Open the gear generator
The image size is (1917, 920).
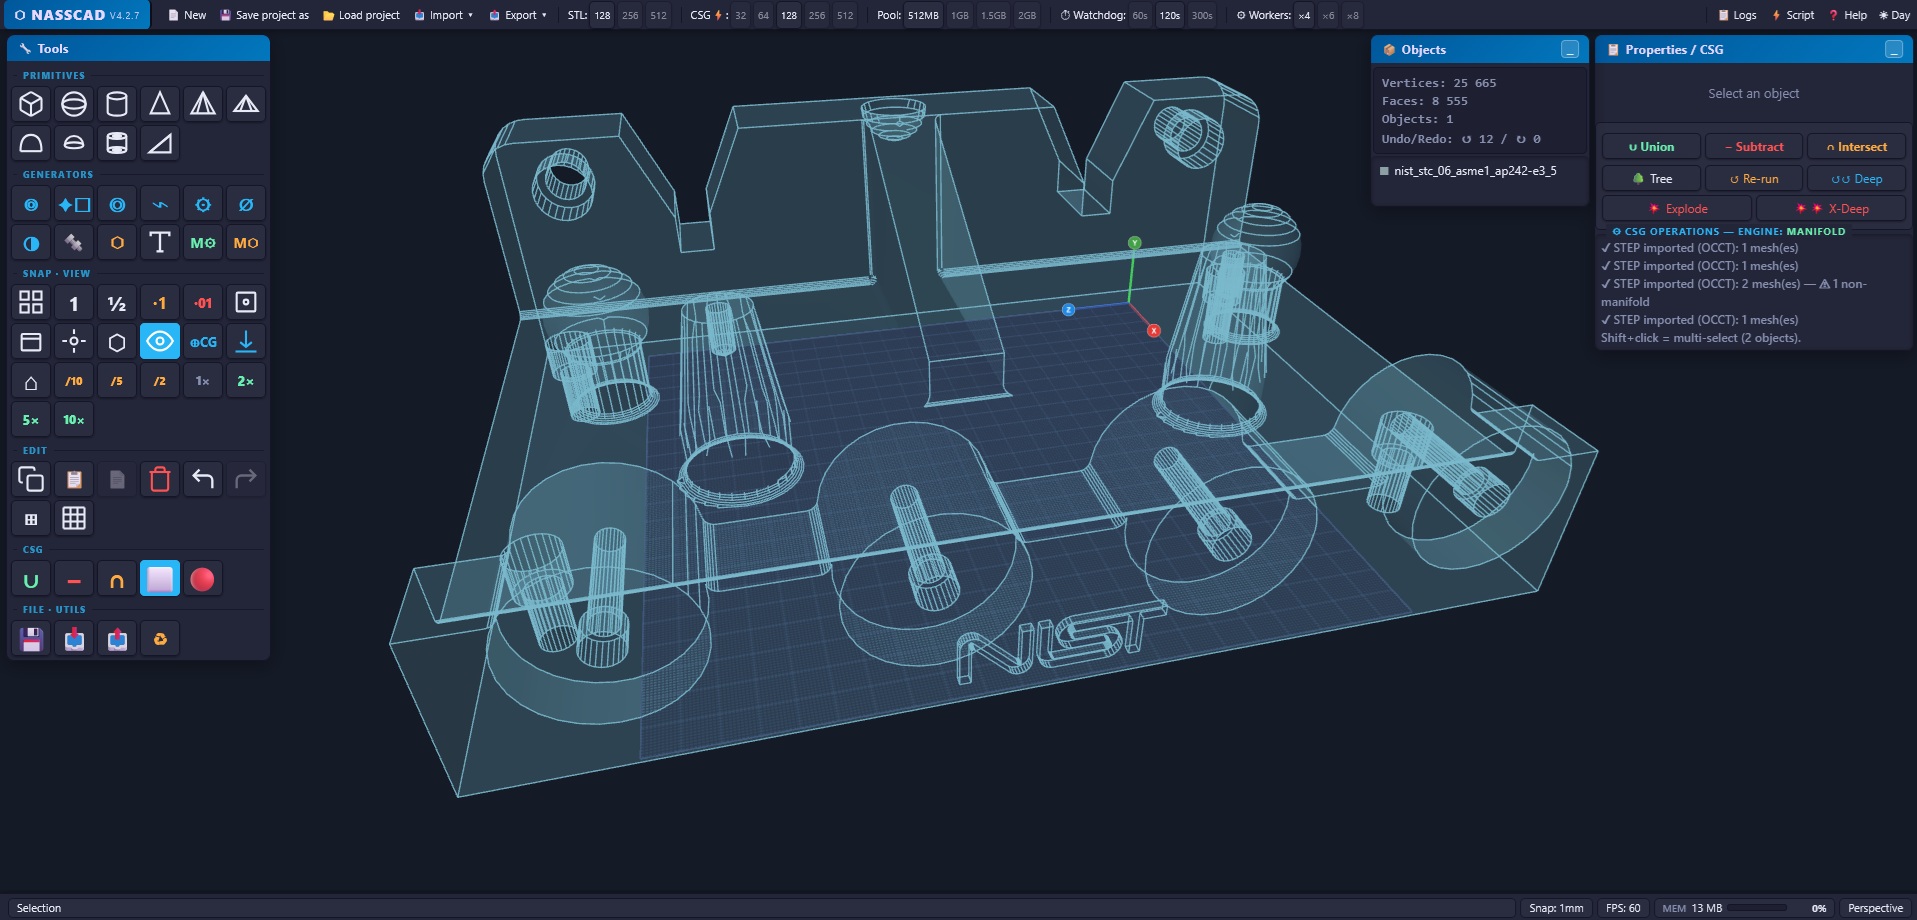pyautogui.click(x=203, y=204)
